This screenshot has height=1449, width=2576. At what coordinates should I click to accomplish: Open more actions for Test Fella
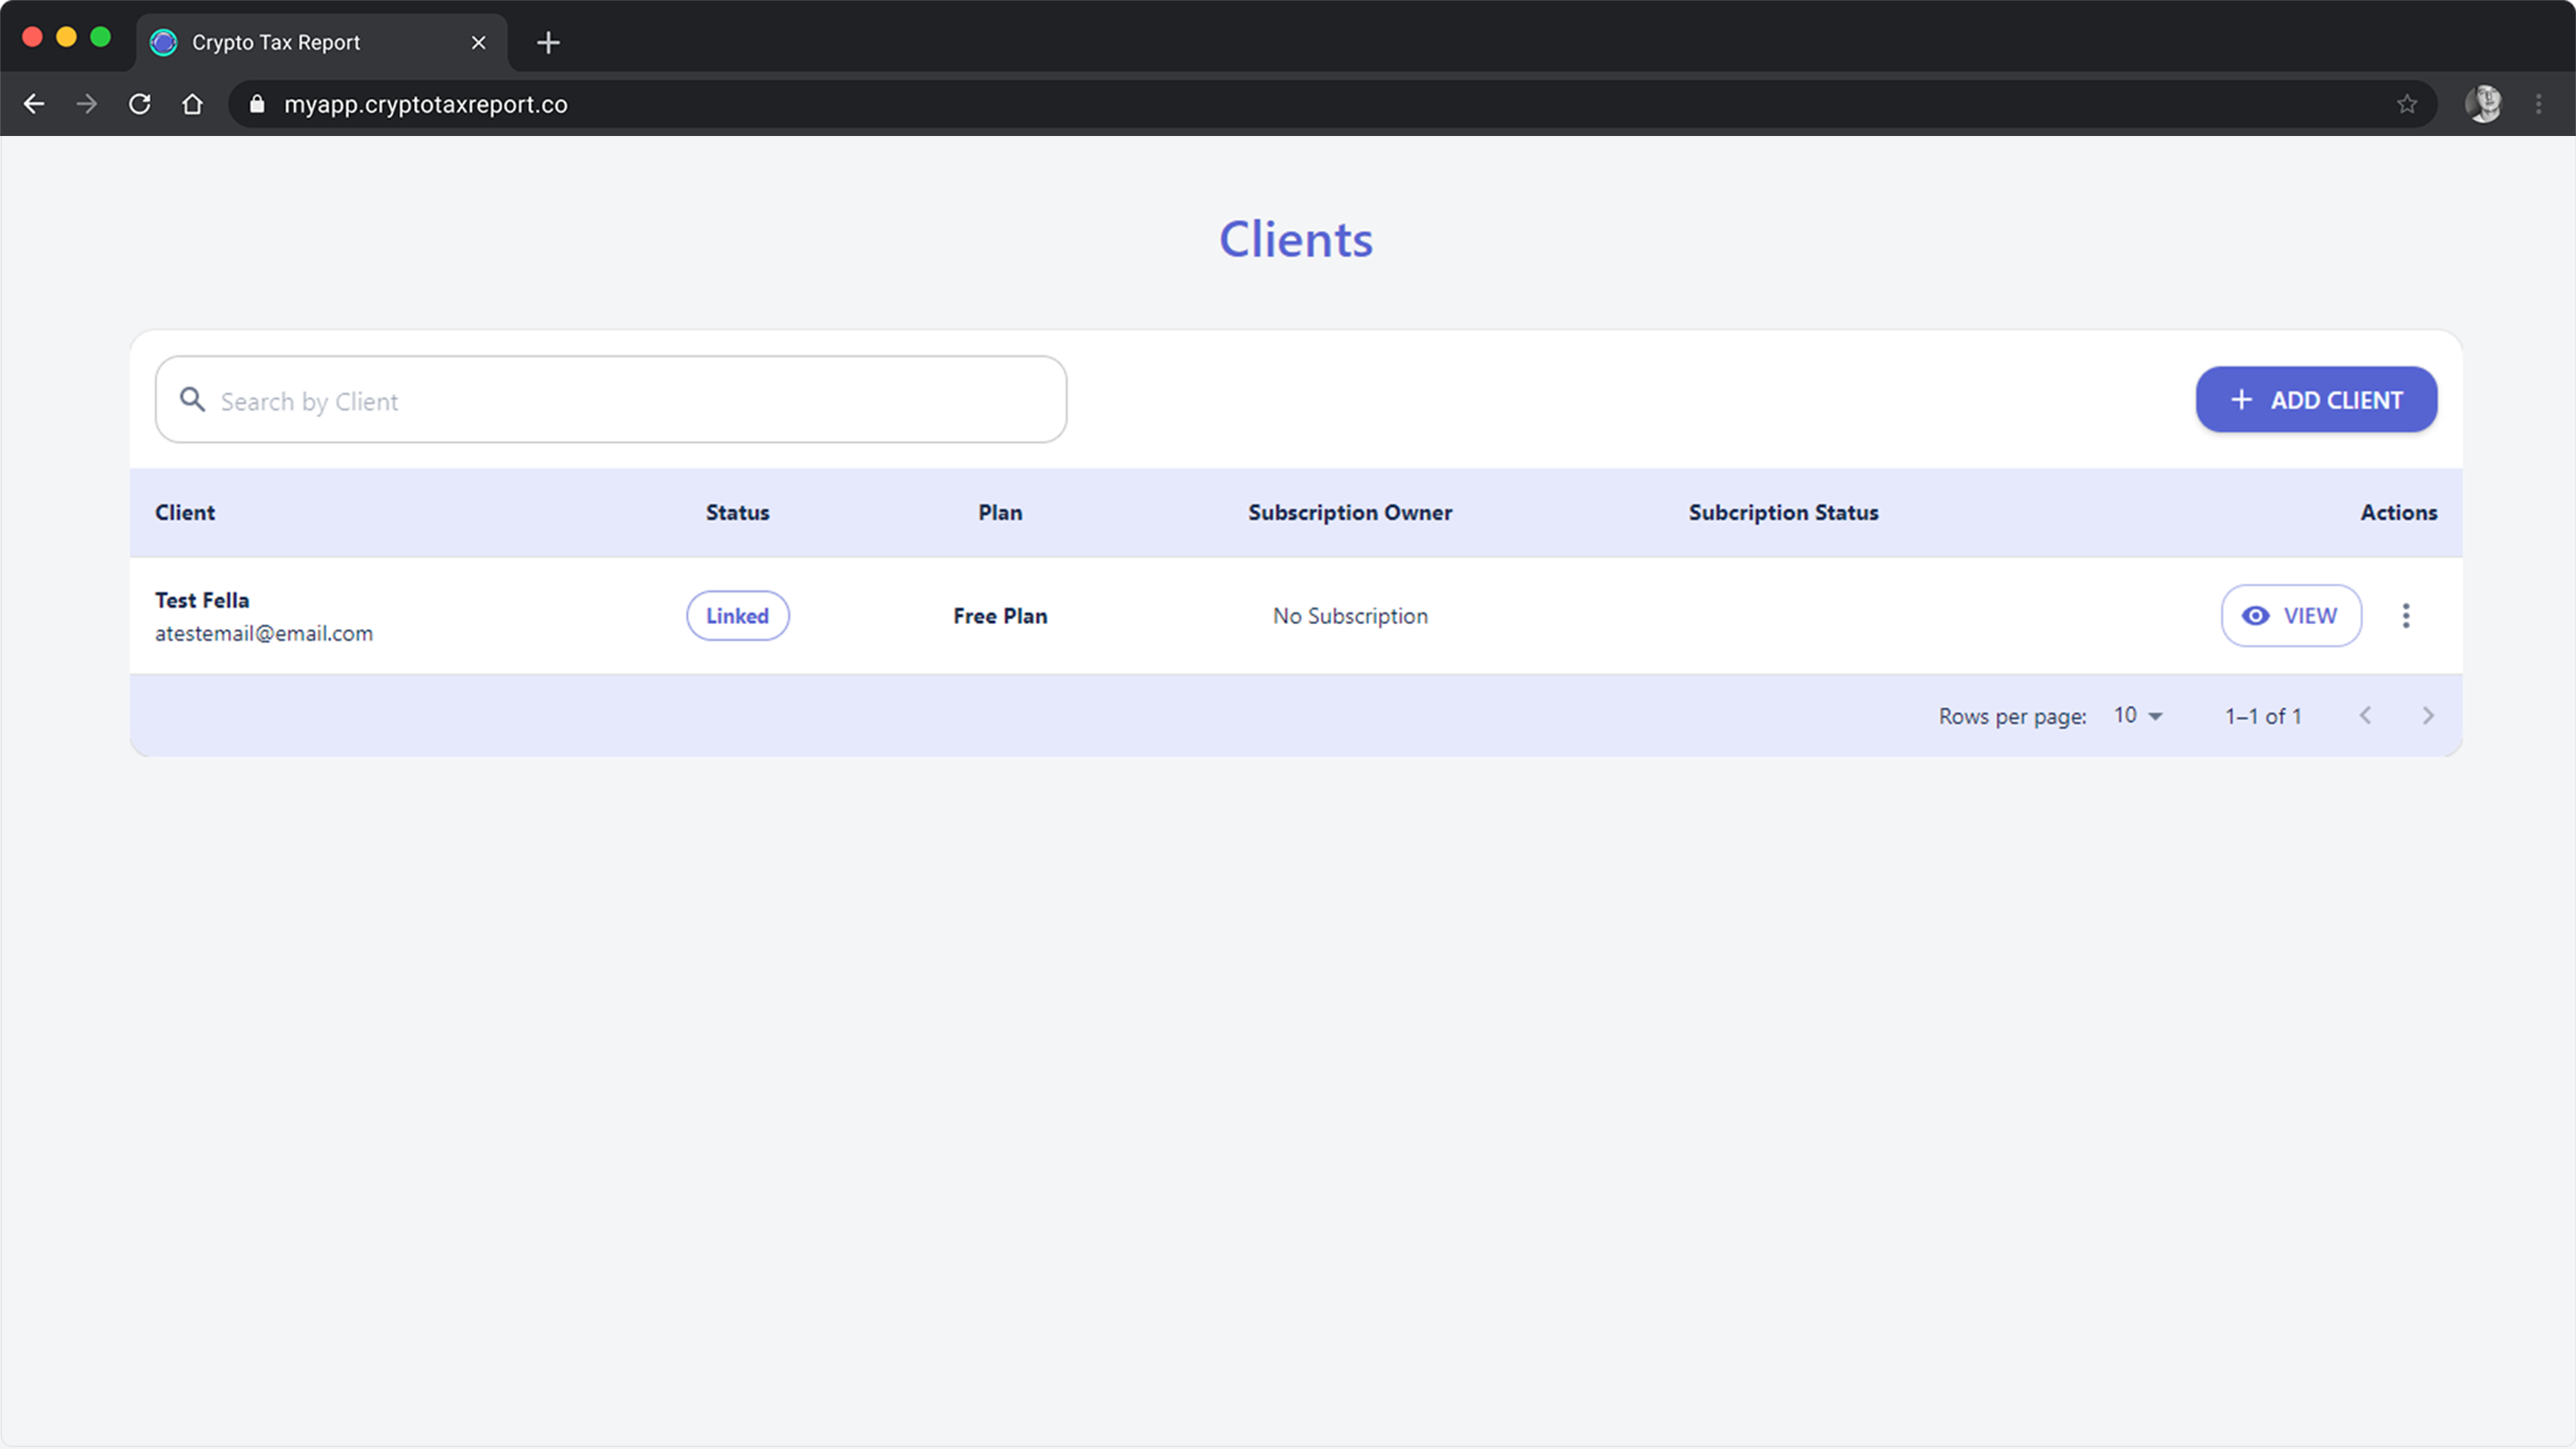pyautogui.click(x=2406, y=616)
